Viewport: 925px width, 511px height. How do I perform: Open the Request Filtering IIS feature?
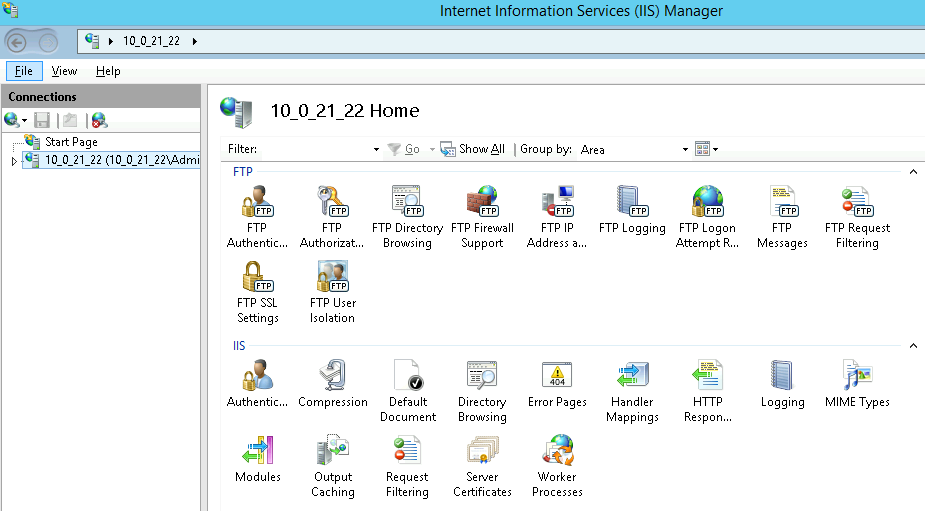coord(407,466)
